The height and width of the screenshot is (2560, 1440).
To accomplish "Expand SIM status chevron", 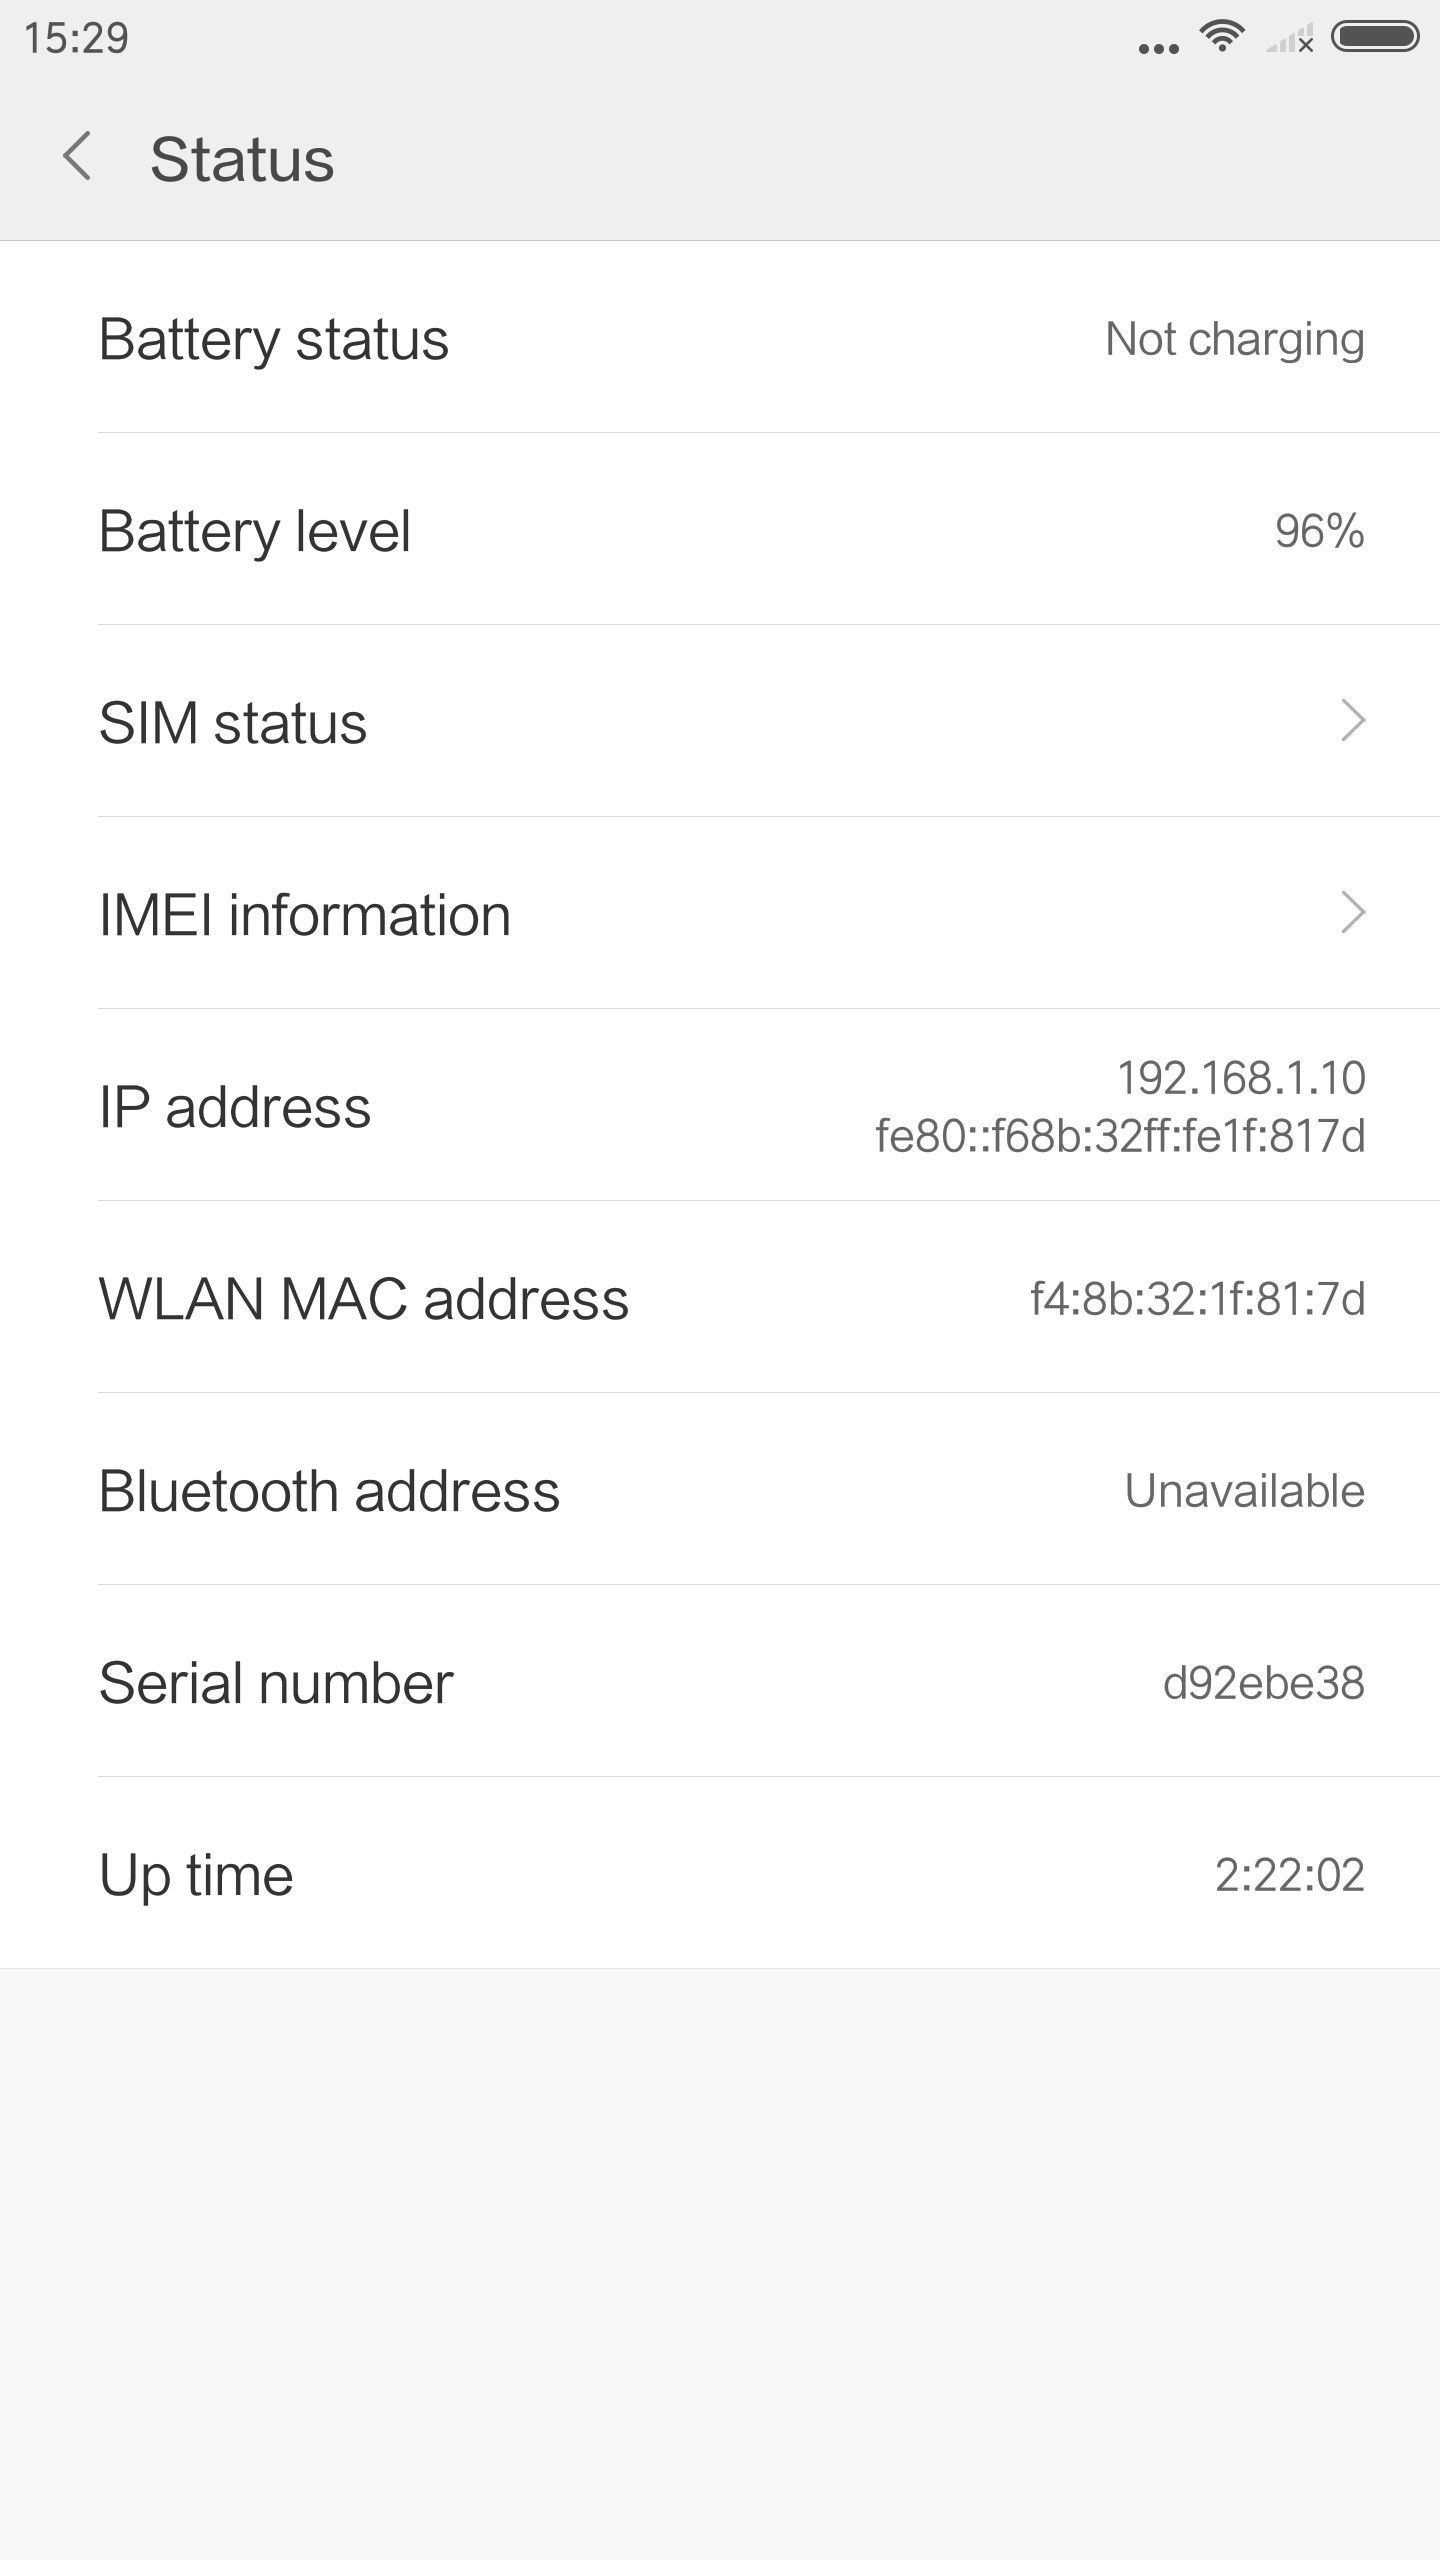I will pyautogui.click(x=1352, y=721).
